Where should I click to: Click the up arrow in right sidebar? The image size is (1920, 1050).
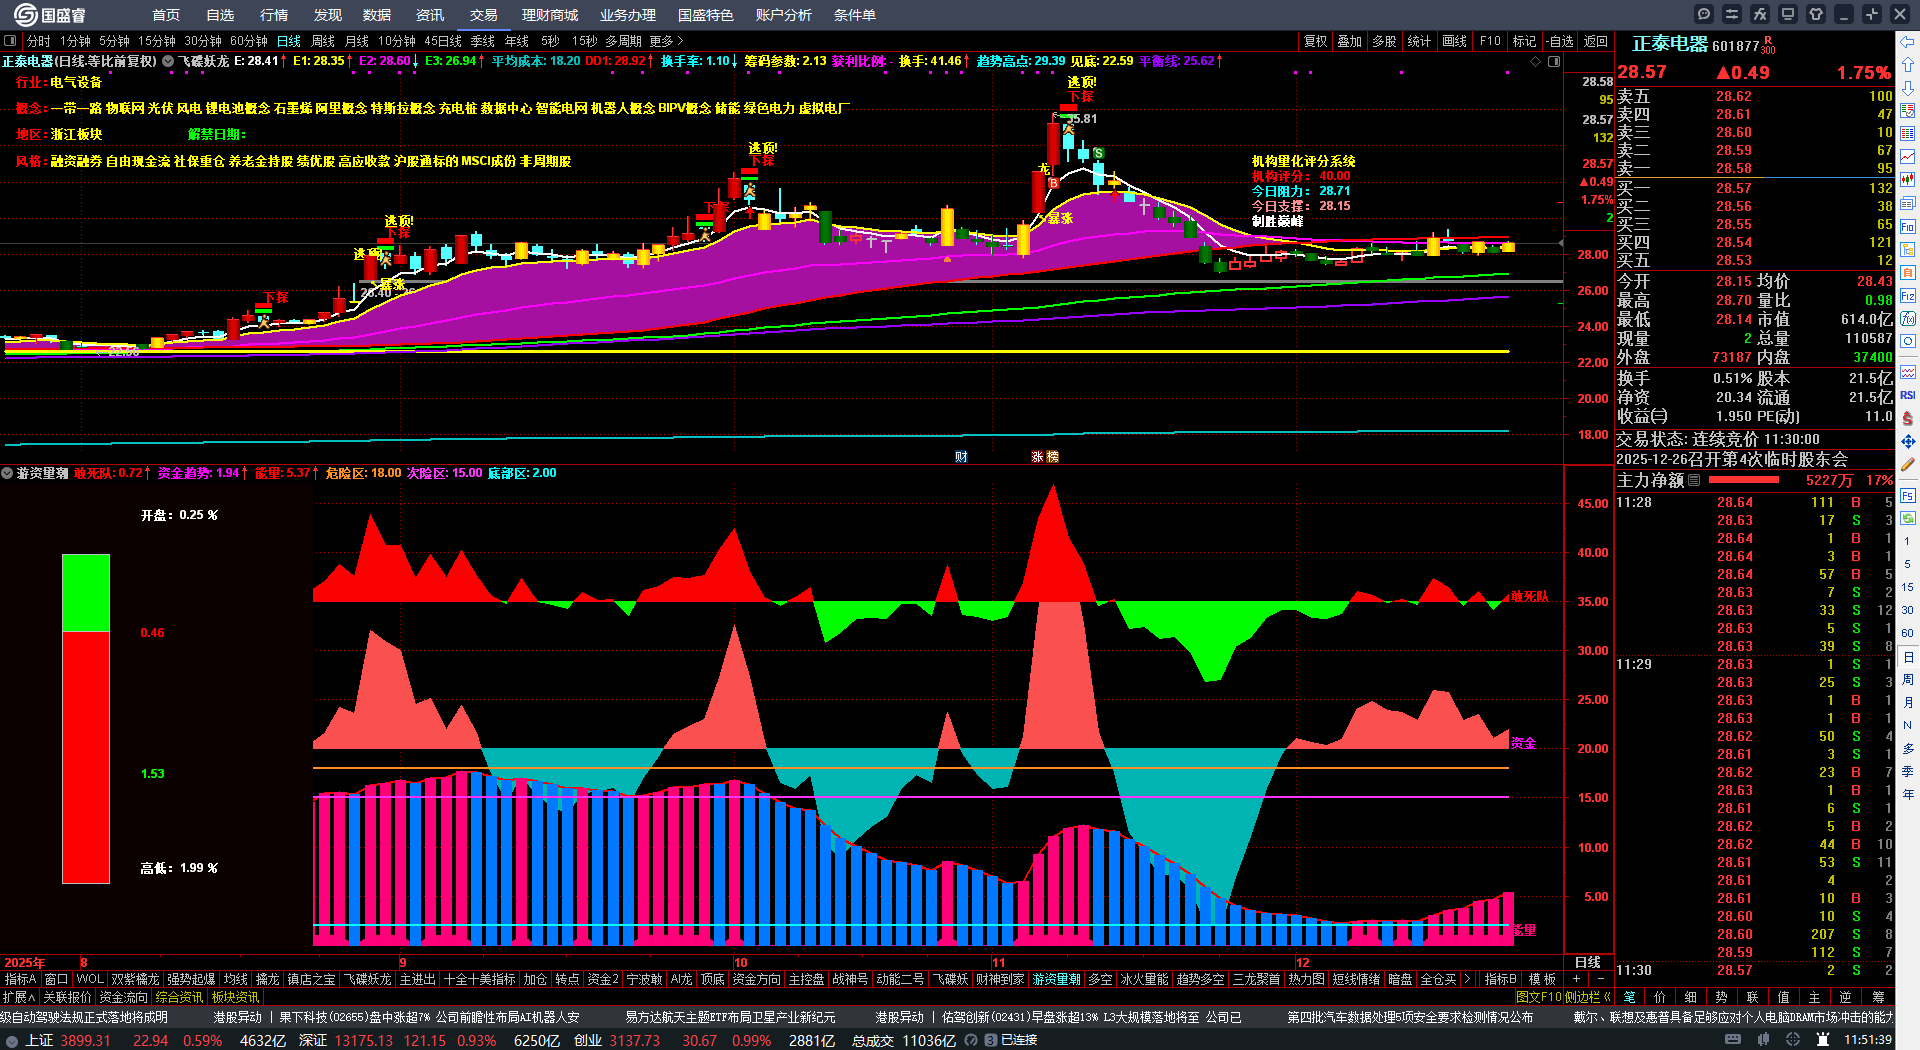(x=1908, y=65)
